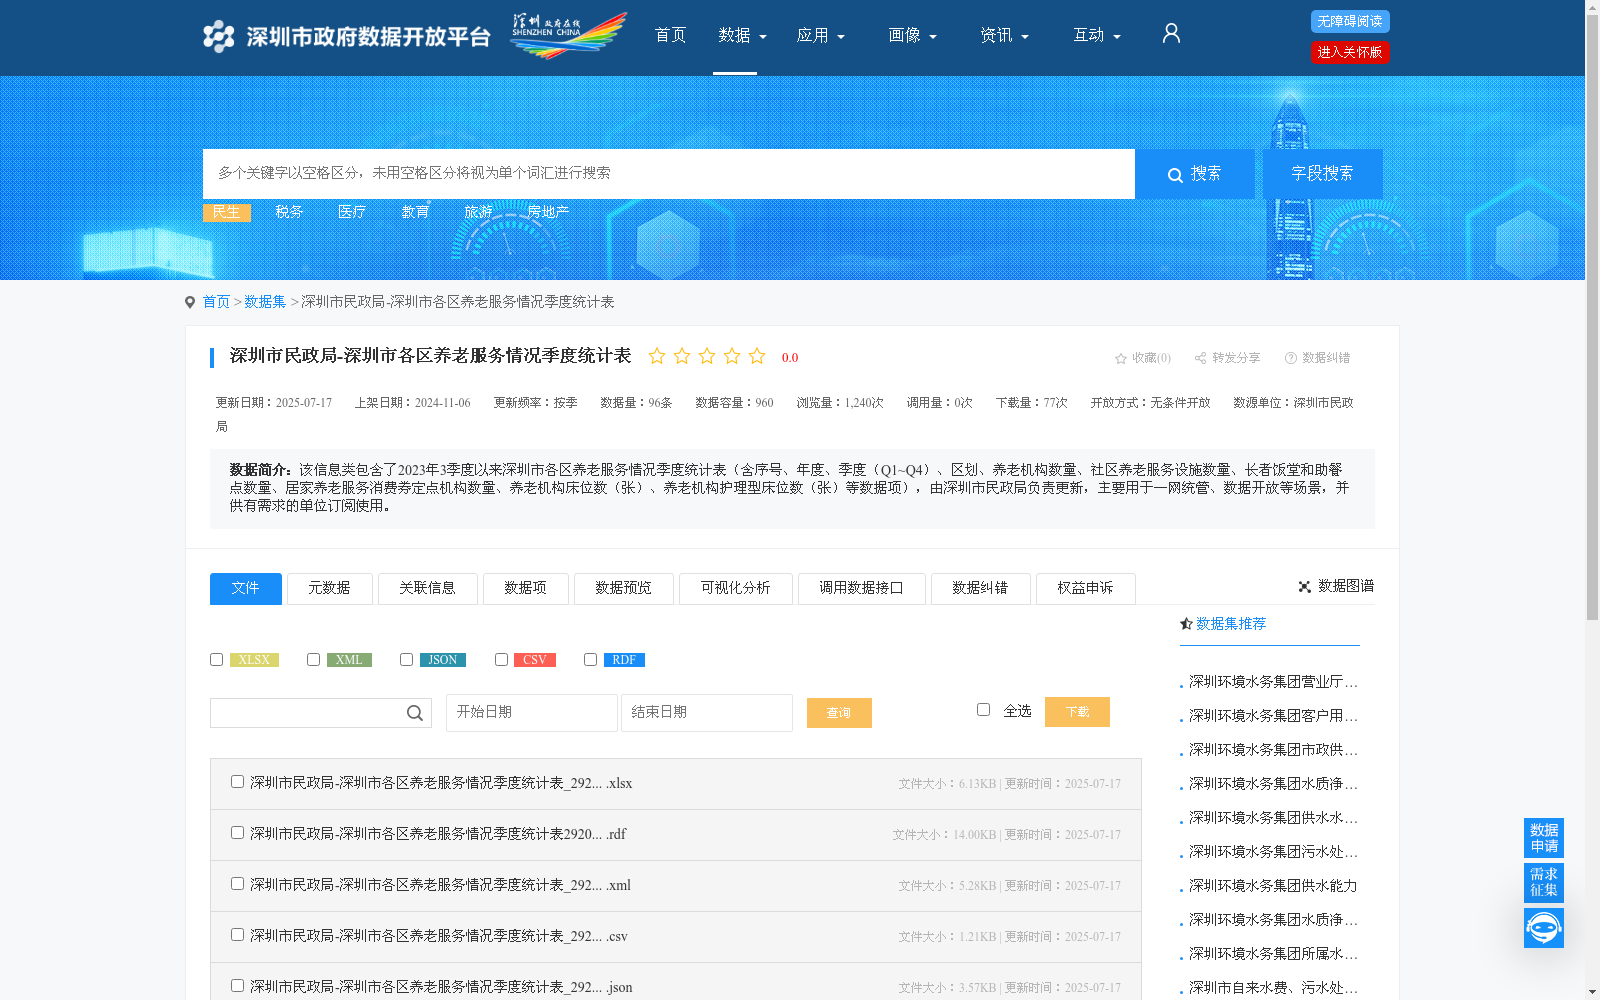Open the user account icon
Image resolution: width=1600 pixels, height=1000 pixels.
[x=1171, y=34]
